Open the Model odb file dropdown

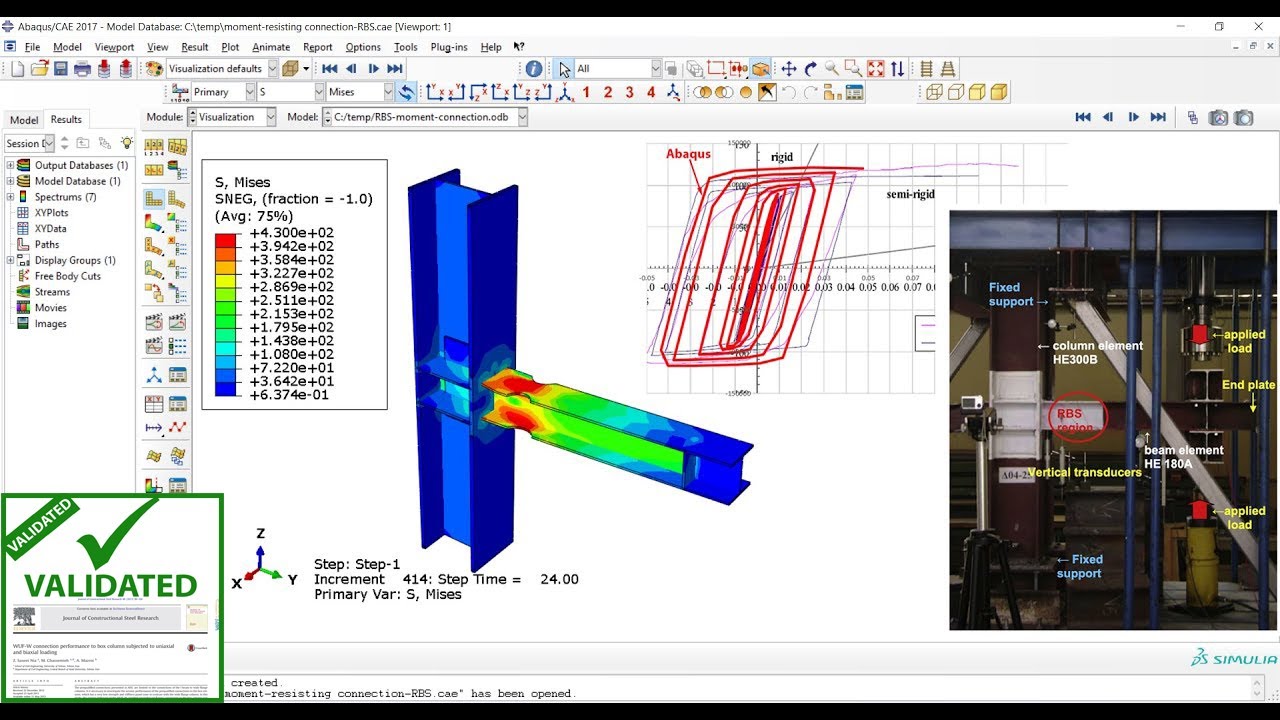[x=425, y=117]
